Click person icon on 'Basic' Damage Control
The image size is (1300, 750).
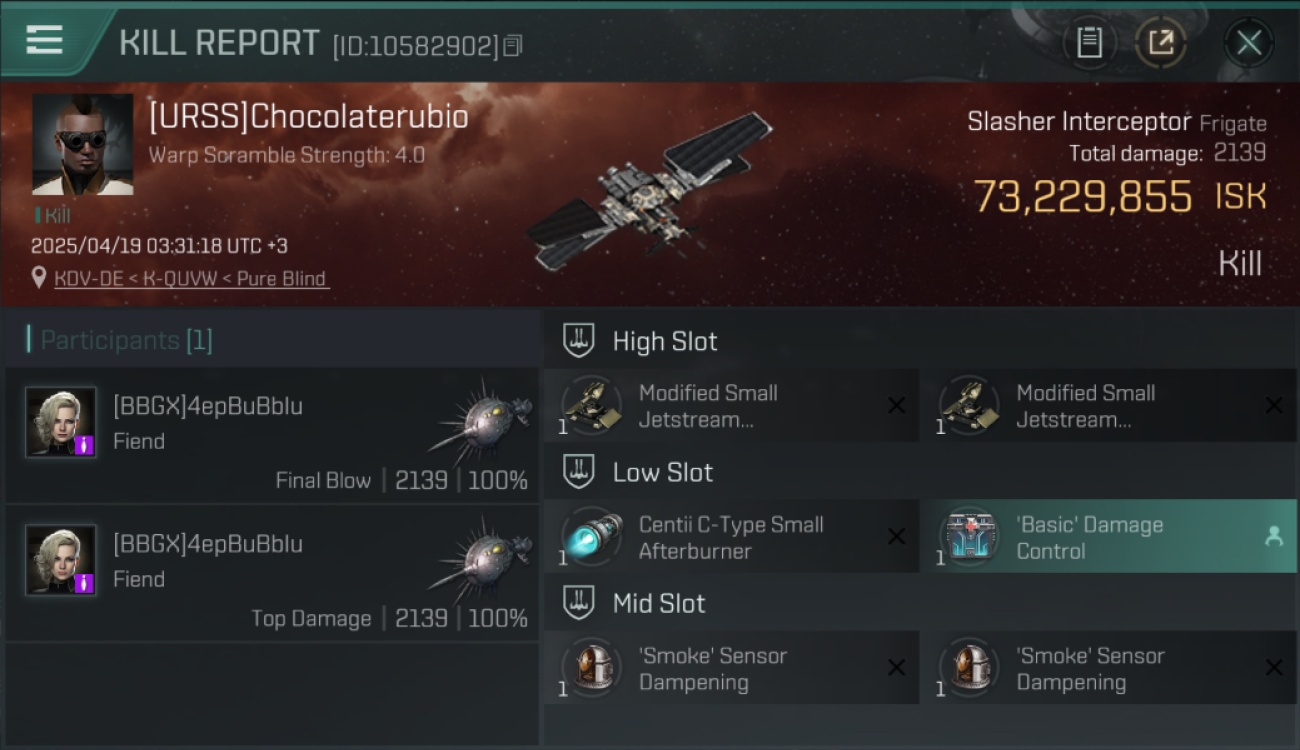tap(1274, 536)
